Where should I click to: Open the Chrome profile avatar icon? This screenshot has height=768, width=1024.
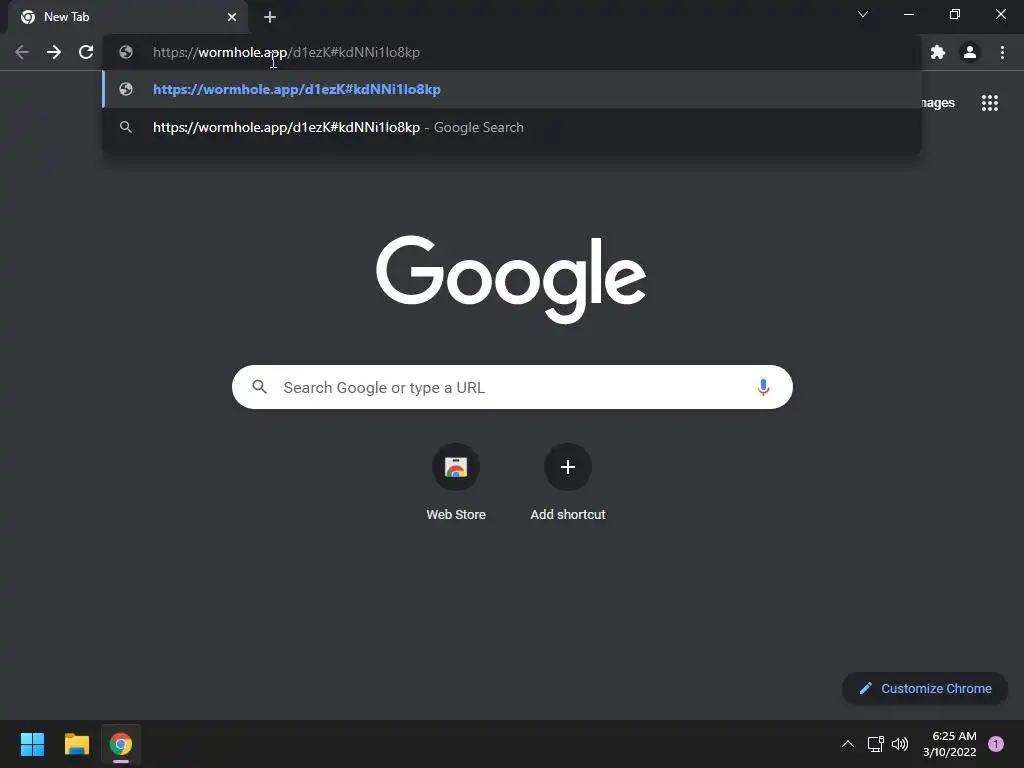(x=970, y=52)
